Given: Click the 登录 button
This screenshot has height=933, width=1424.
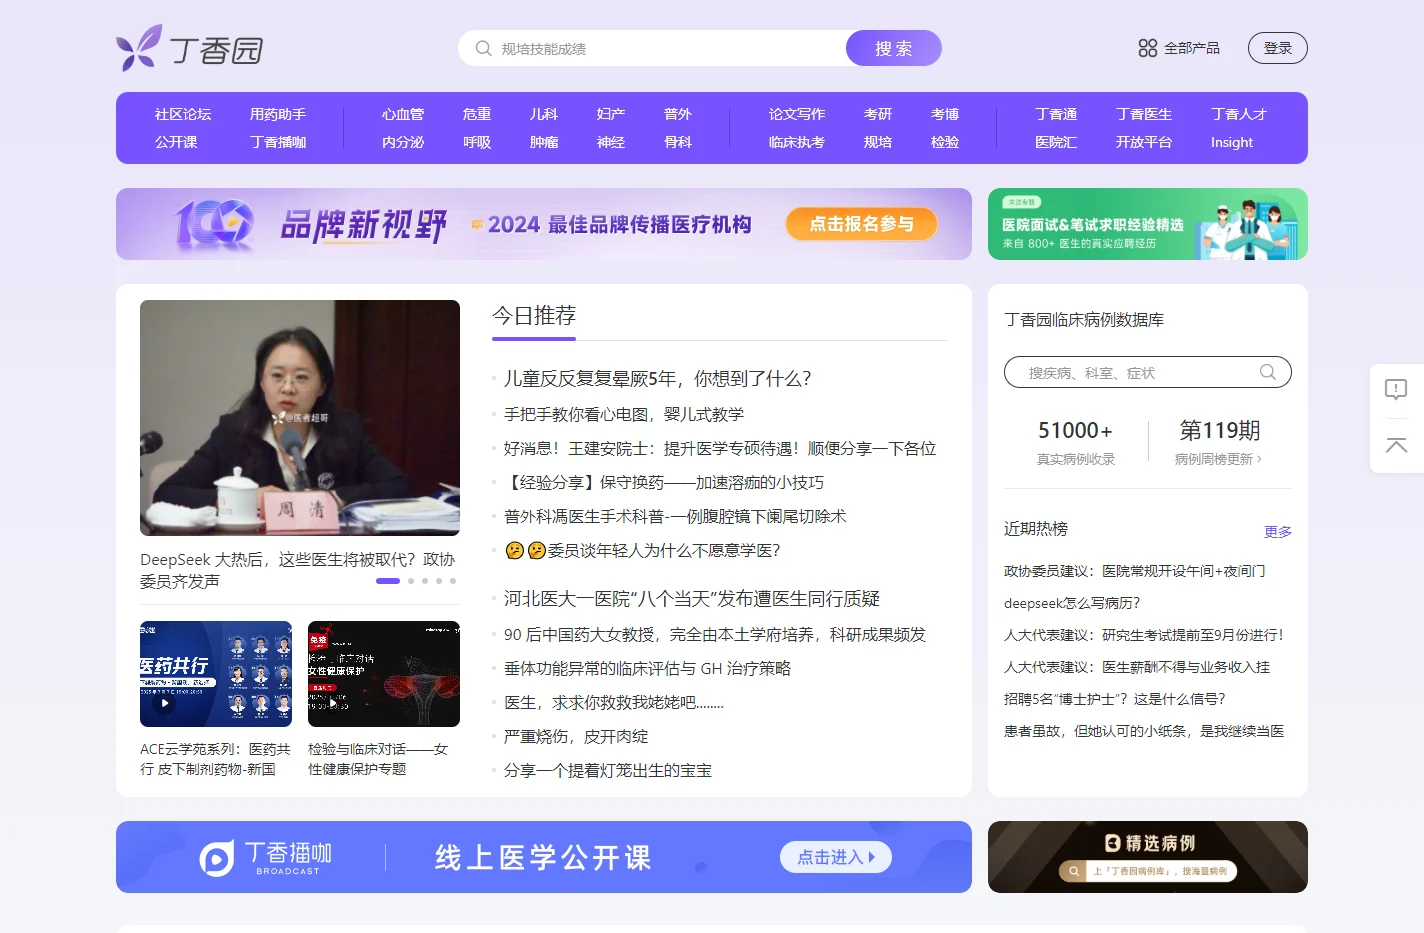Looking at the screenshot, I should (1277, 48).
